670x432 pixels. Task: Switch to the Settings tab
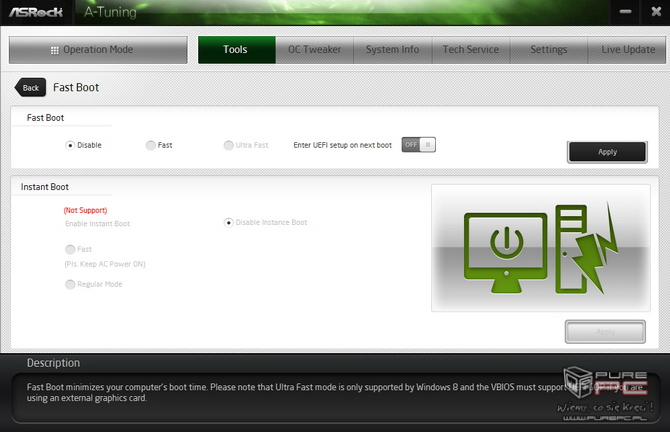tap(549, 50)
